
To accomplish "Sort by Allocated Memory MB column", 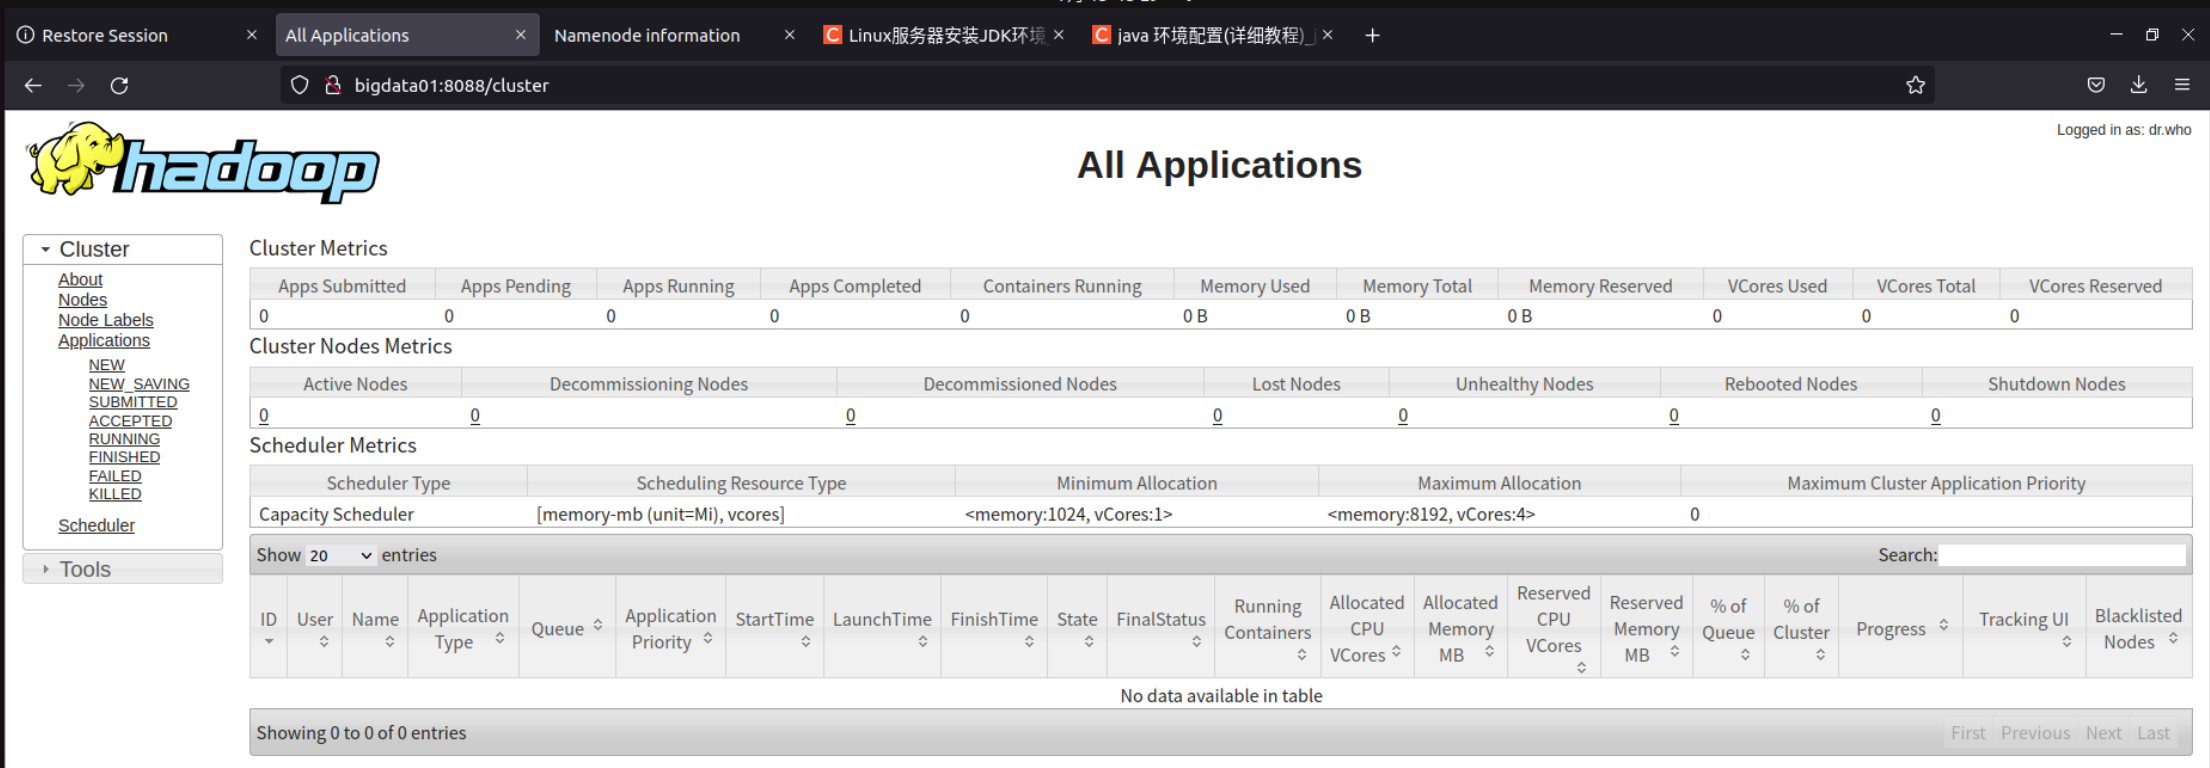I will coord(1460,628).
